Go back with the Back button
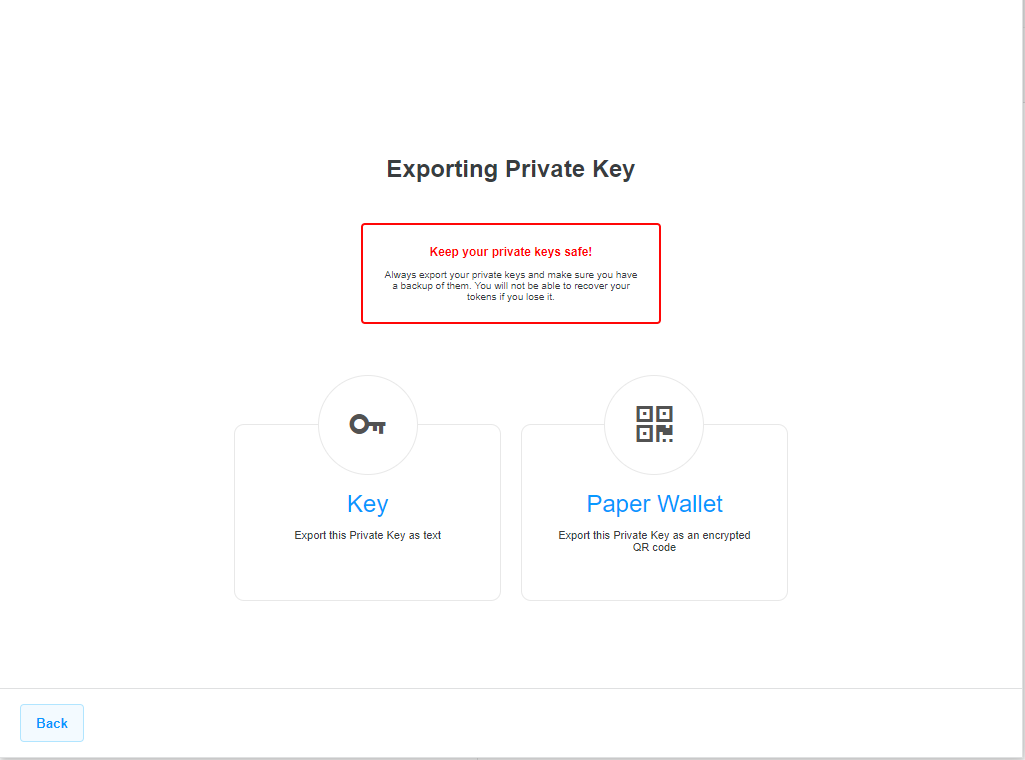1025x760 pixels. tap(52, 723)
